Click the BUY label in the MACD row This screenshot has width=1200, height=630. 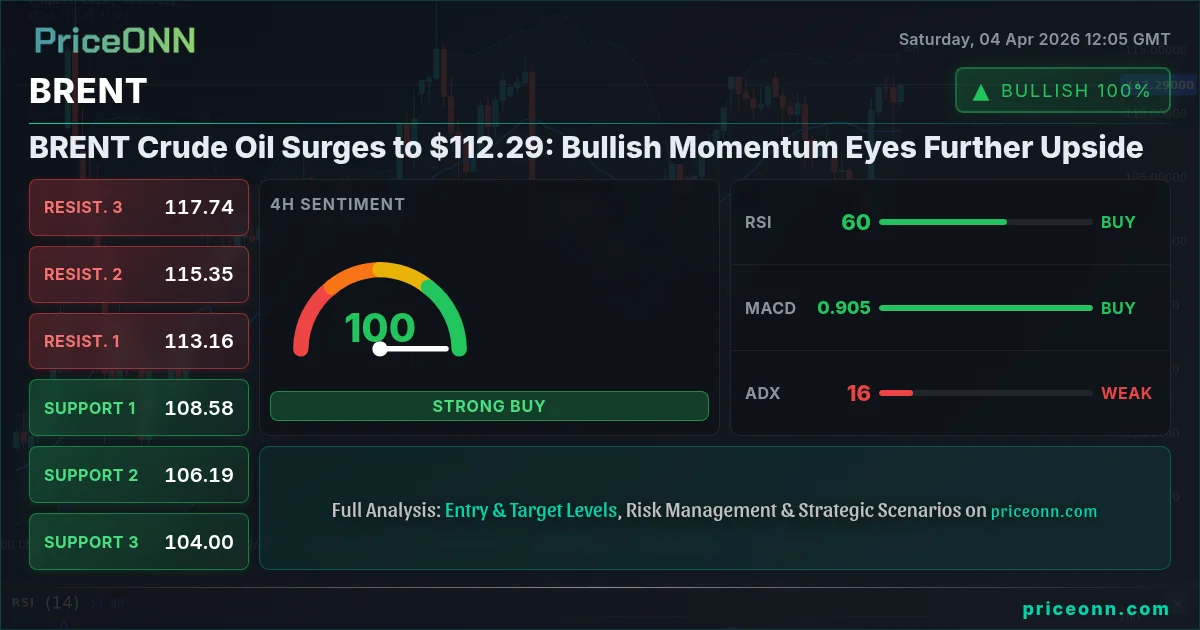(1118, 308)
